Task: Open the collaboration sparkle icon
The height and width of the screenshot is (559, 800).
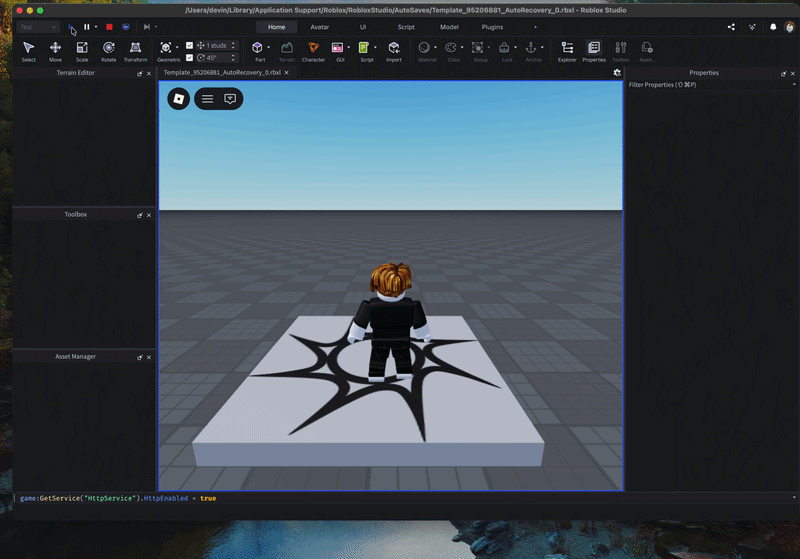Action: coord(752,27)
